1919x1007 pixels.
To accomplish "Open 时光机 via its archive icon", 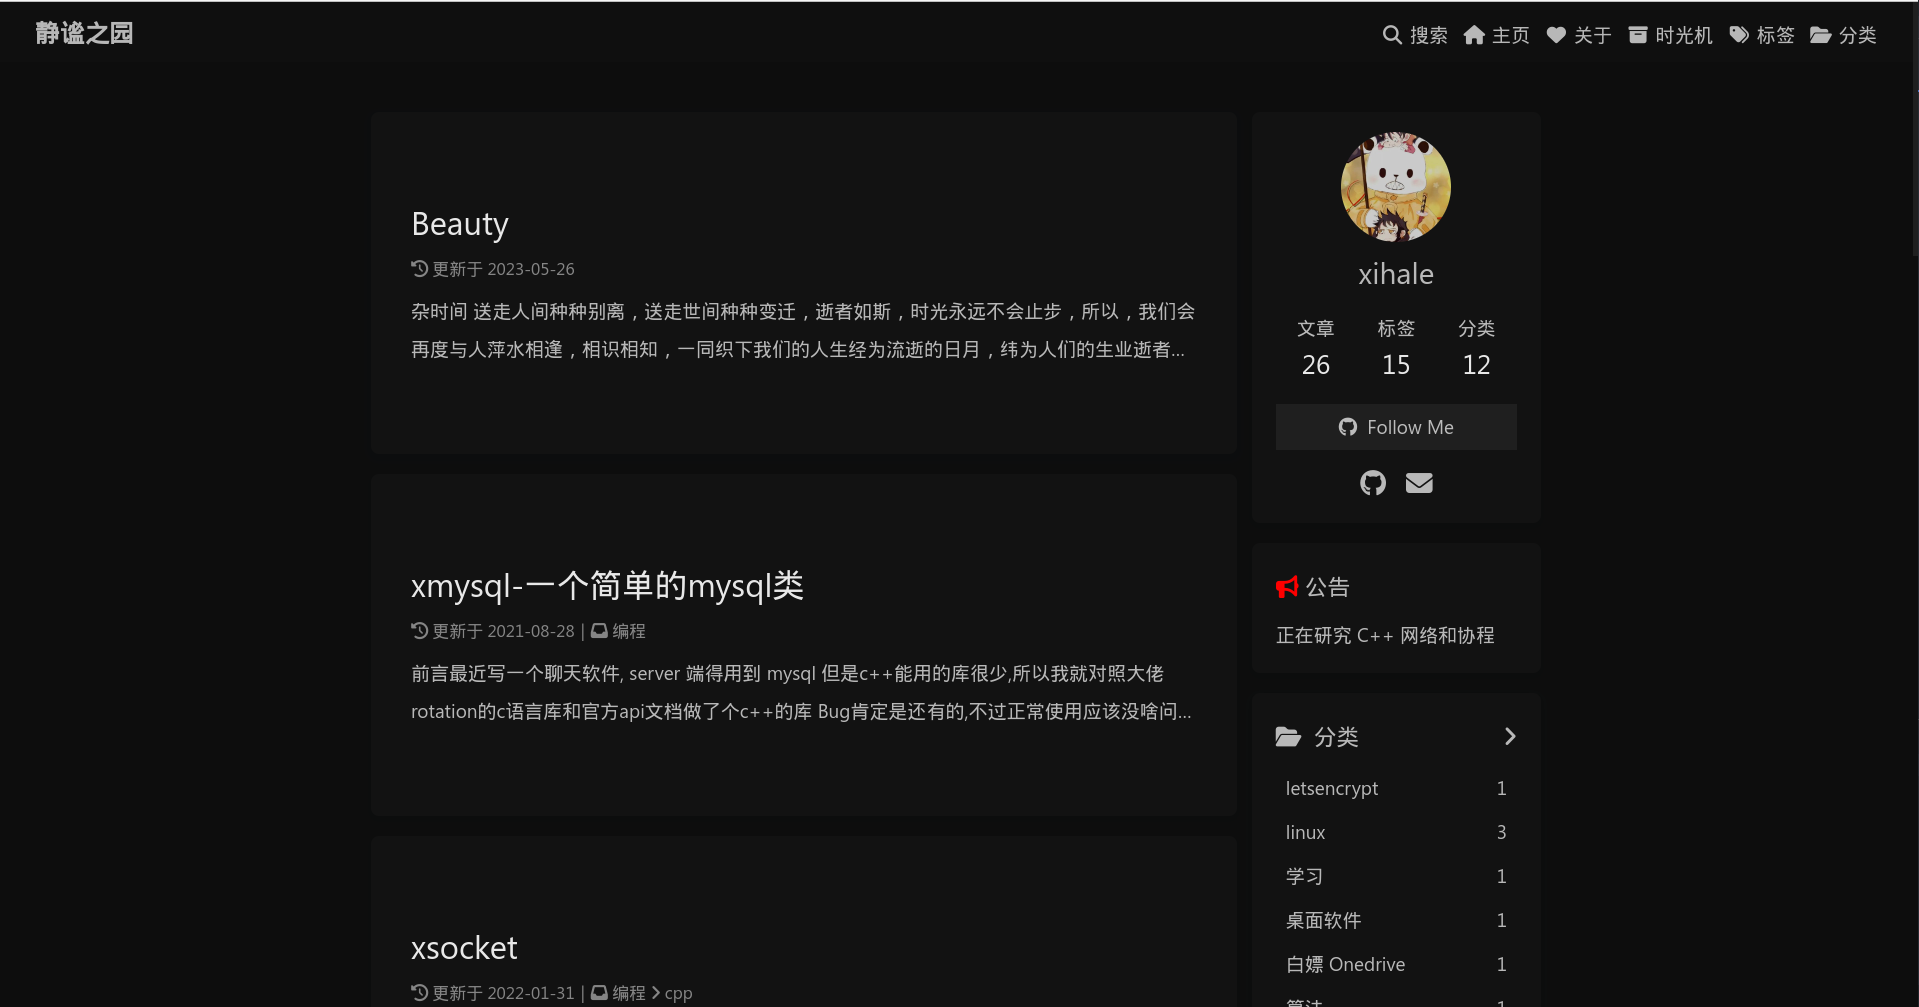I will [1638, 34].
